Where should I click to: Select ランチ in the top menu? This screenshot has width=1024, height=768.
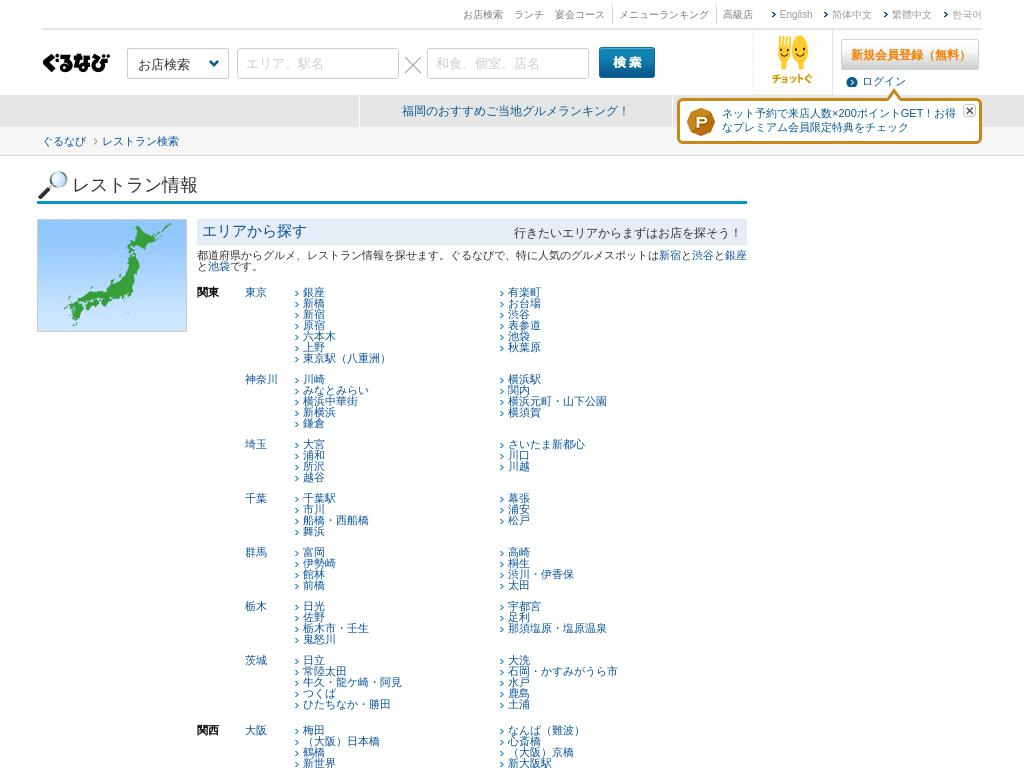pos(528,14)
